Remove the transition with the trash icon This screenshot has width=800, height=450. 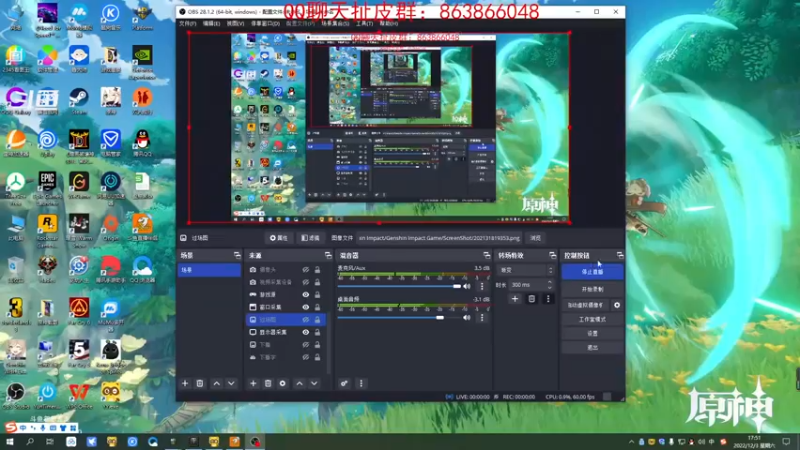tap(532, 299)
